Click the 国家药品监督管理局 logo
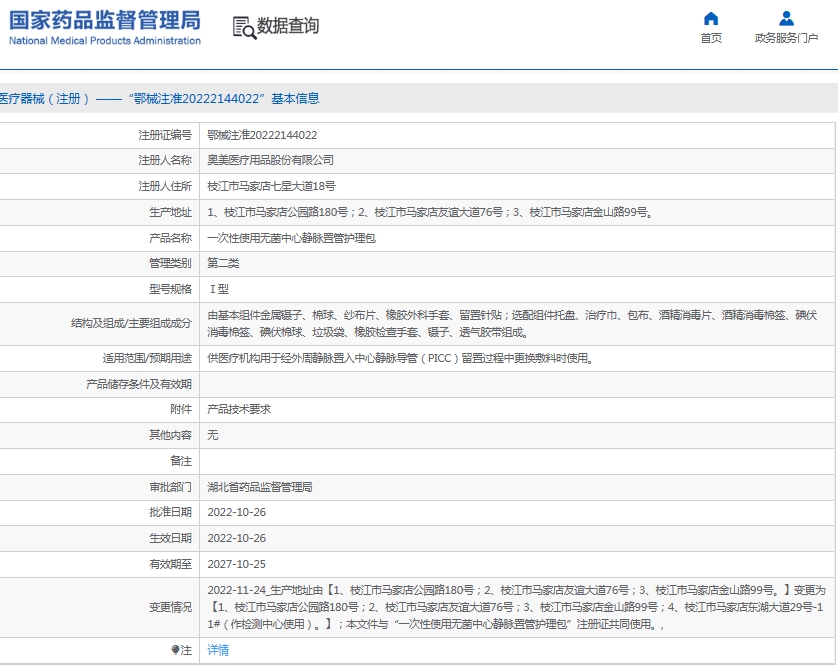The image size is (838, 669). (105, 20)
